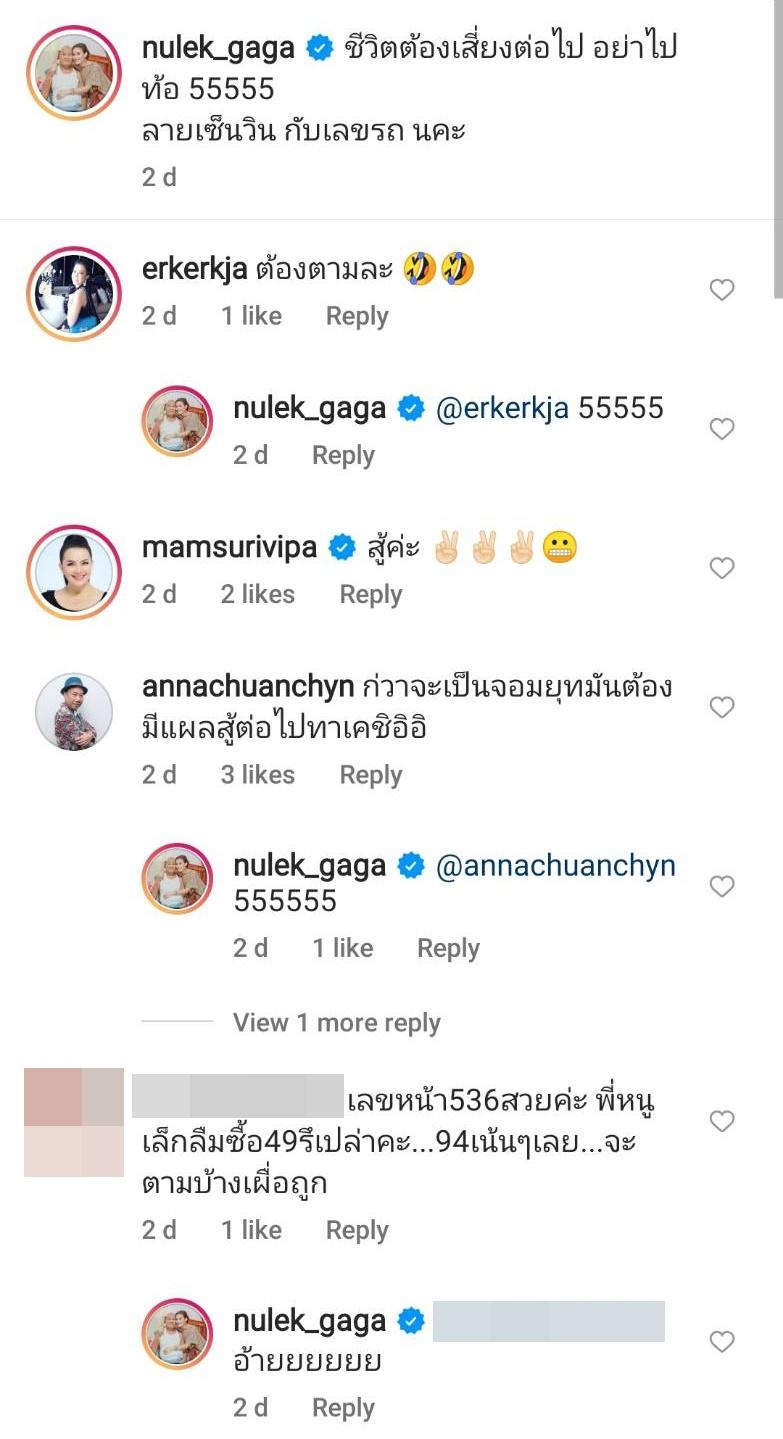783x1439 pixels.
Task: Heart nulek_gaga's reply to @annachuanchyn
Action: [x=721, y=886]
